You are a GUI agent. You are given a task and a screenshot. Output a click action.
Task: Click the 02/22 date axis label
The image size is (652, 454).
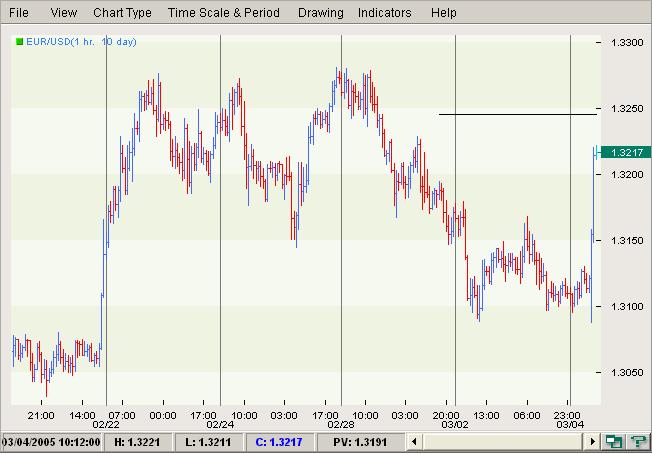[106, 424]
